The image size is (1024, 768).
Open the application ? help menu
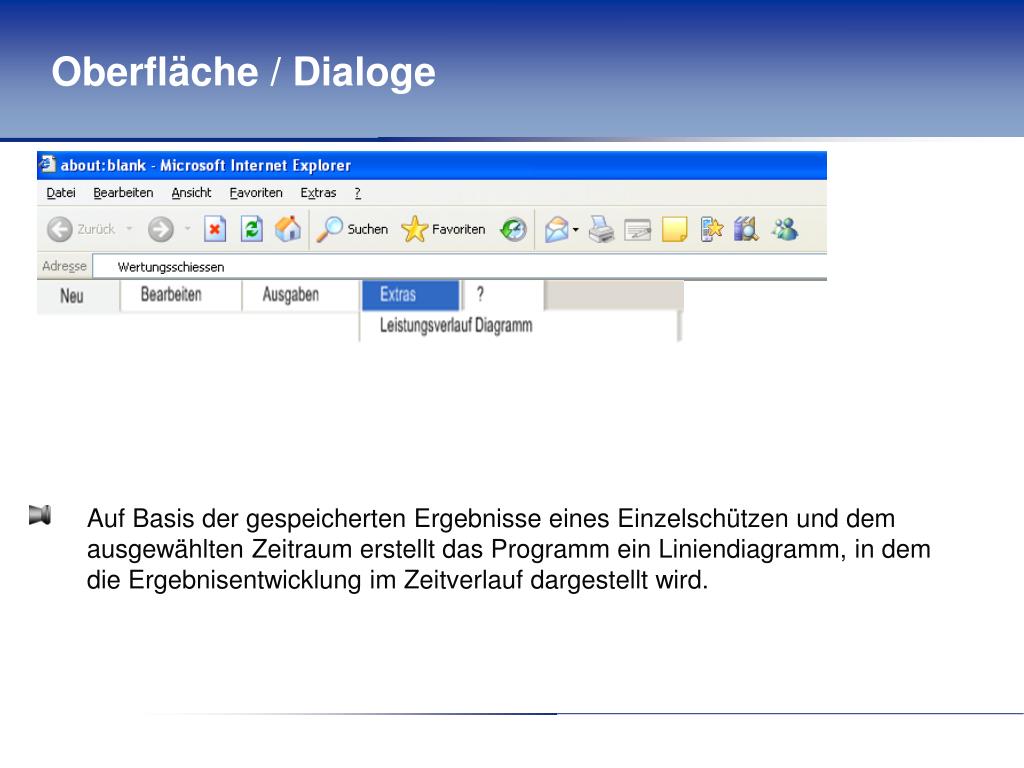[481, 295]
